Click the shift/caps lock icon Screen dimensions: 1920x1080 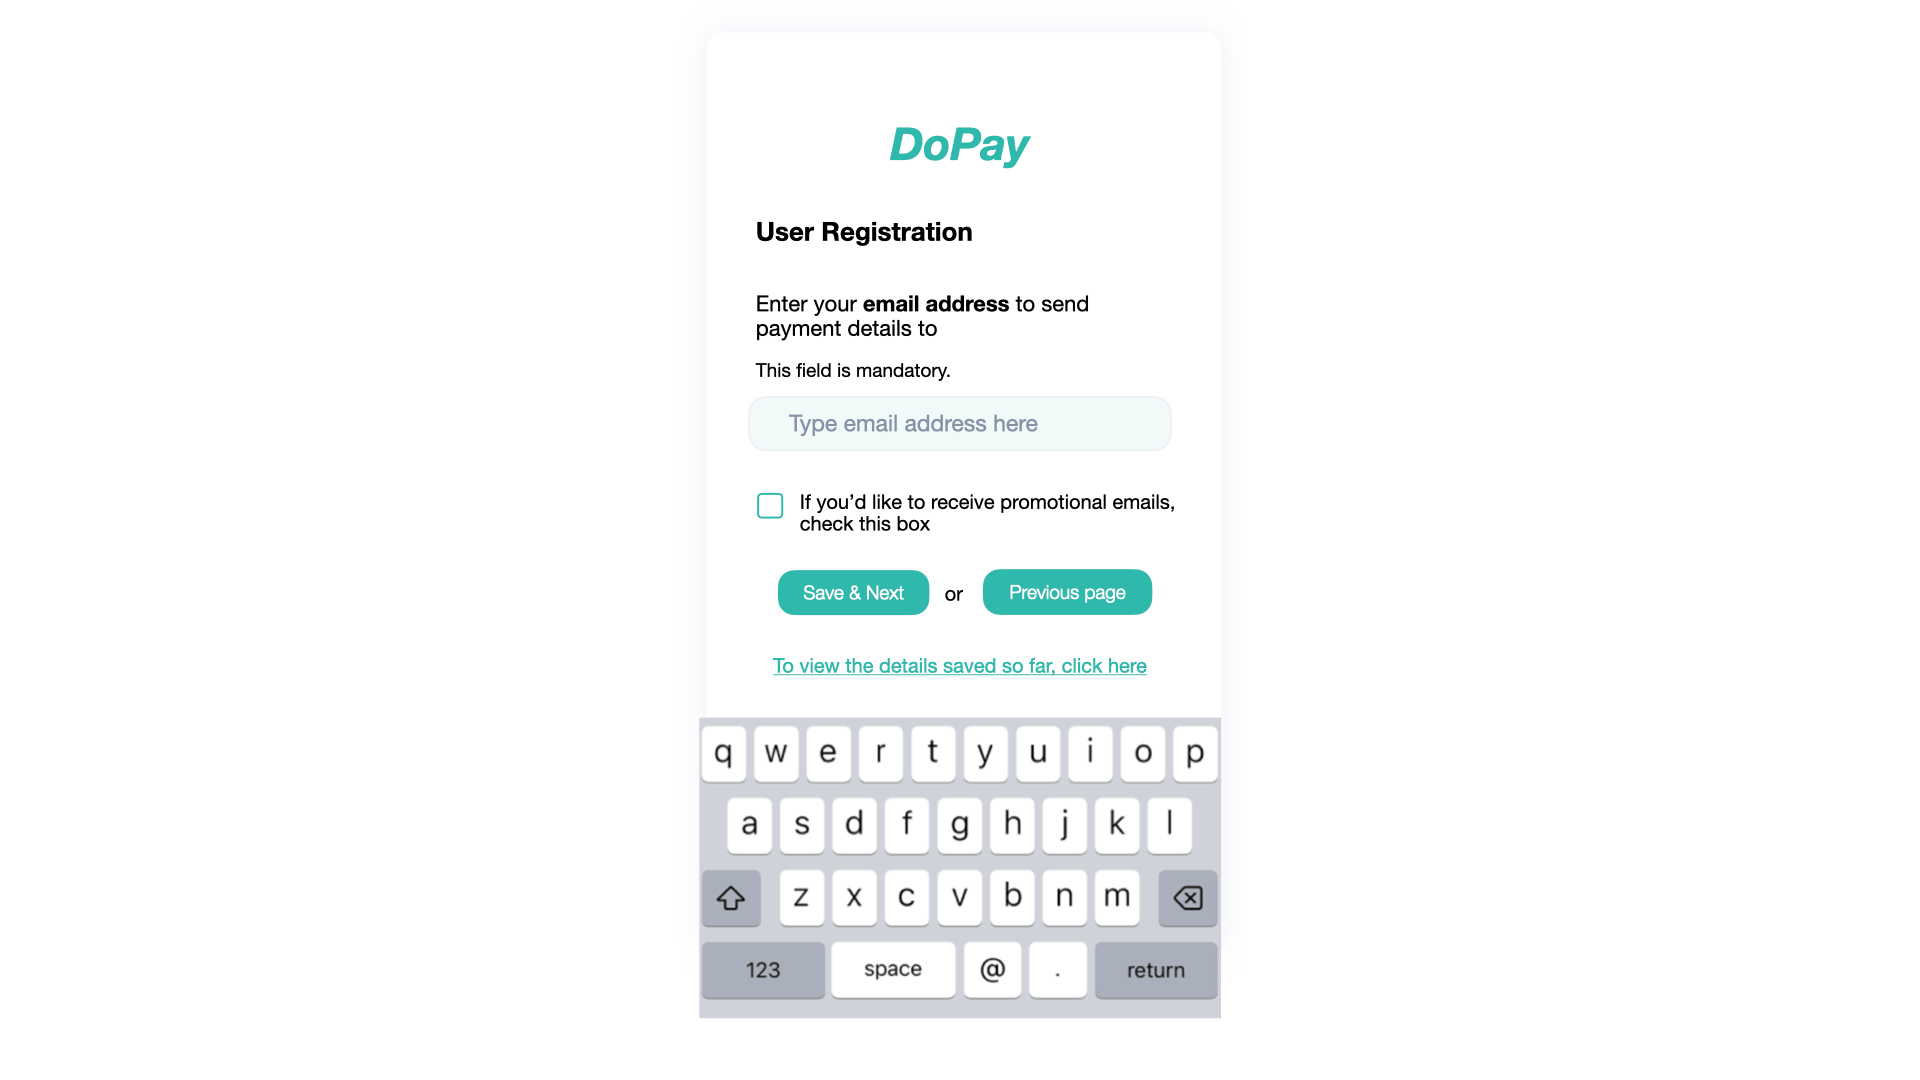pyautogui.click(x=731, y=897)
